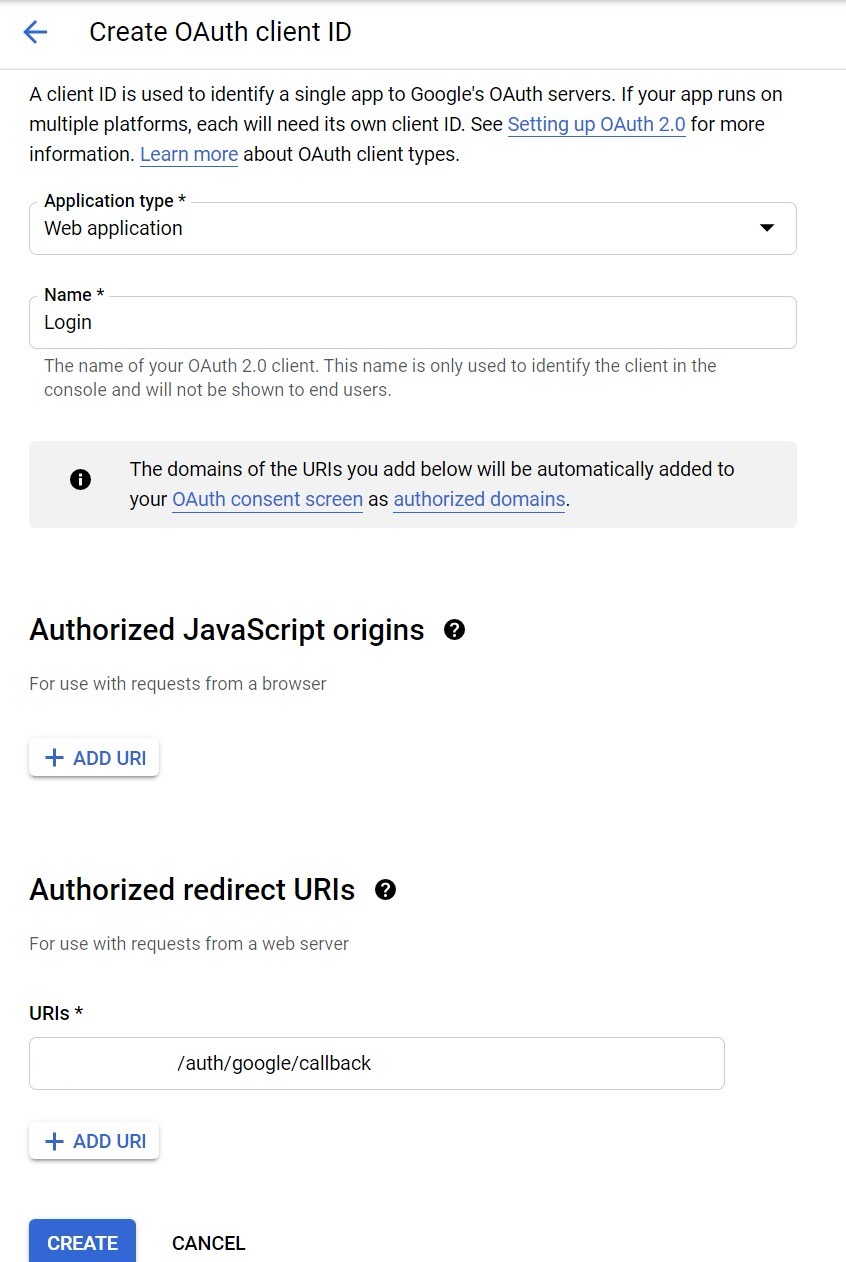
Task: Open the Web application type selector
Action: pos(413,228)
